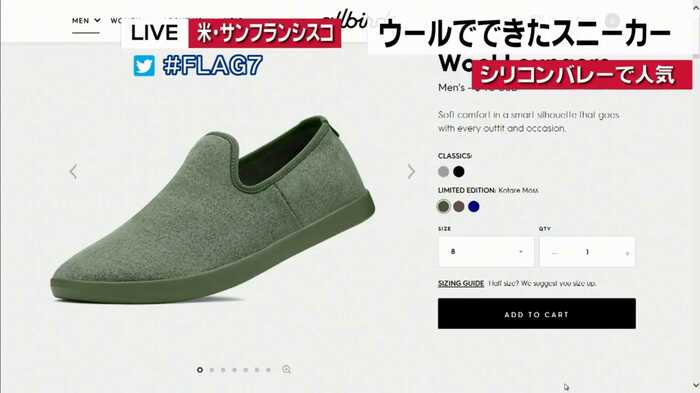Click the next image right arrow
The image size is (700, 393).
click(411, 171)
